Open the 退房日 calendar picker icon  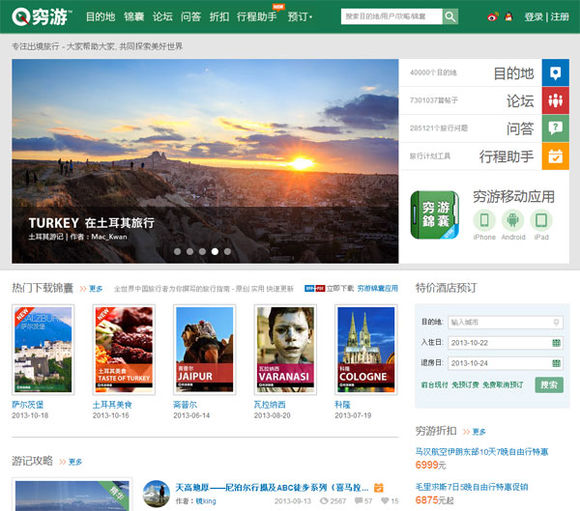pos(556,363)
